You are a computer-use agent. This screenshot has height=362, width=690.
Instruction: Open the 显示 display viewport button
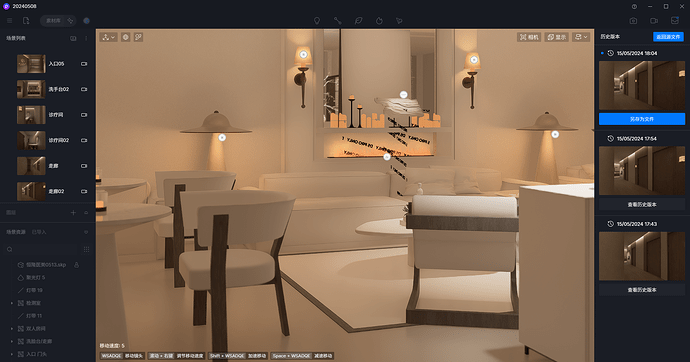point(557,37)
